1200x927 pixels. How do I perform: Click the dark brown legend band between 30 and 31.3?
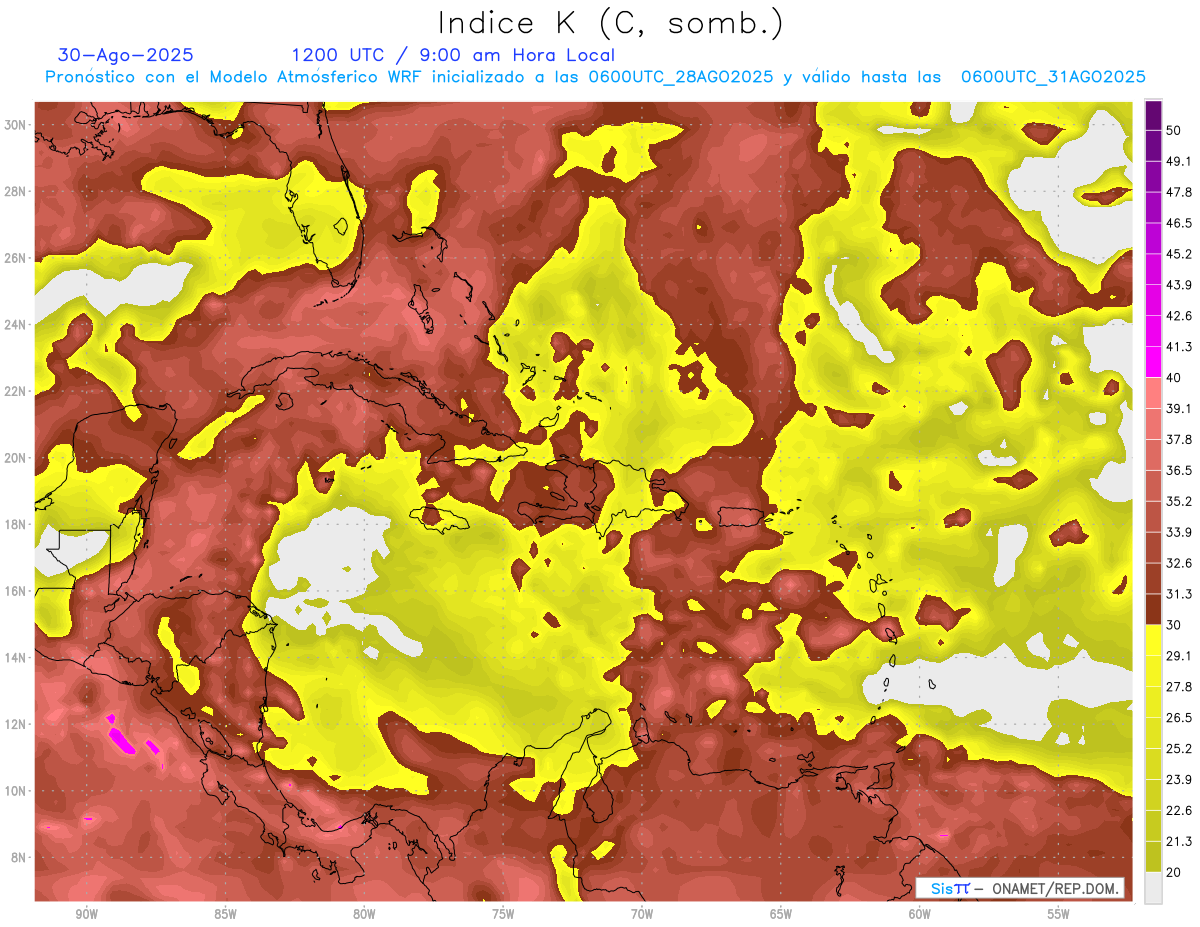pos(1153,609)
